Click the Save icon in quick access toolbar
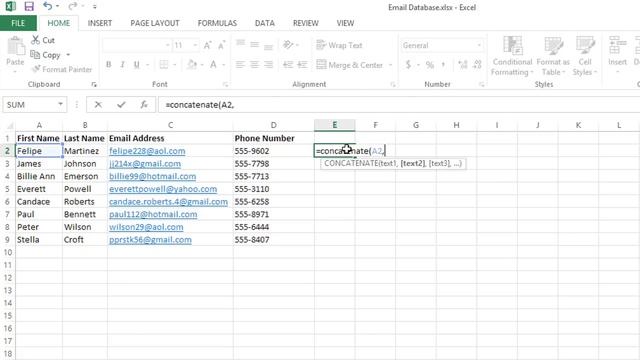 (x=29, y=6)
